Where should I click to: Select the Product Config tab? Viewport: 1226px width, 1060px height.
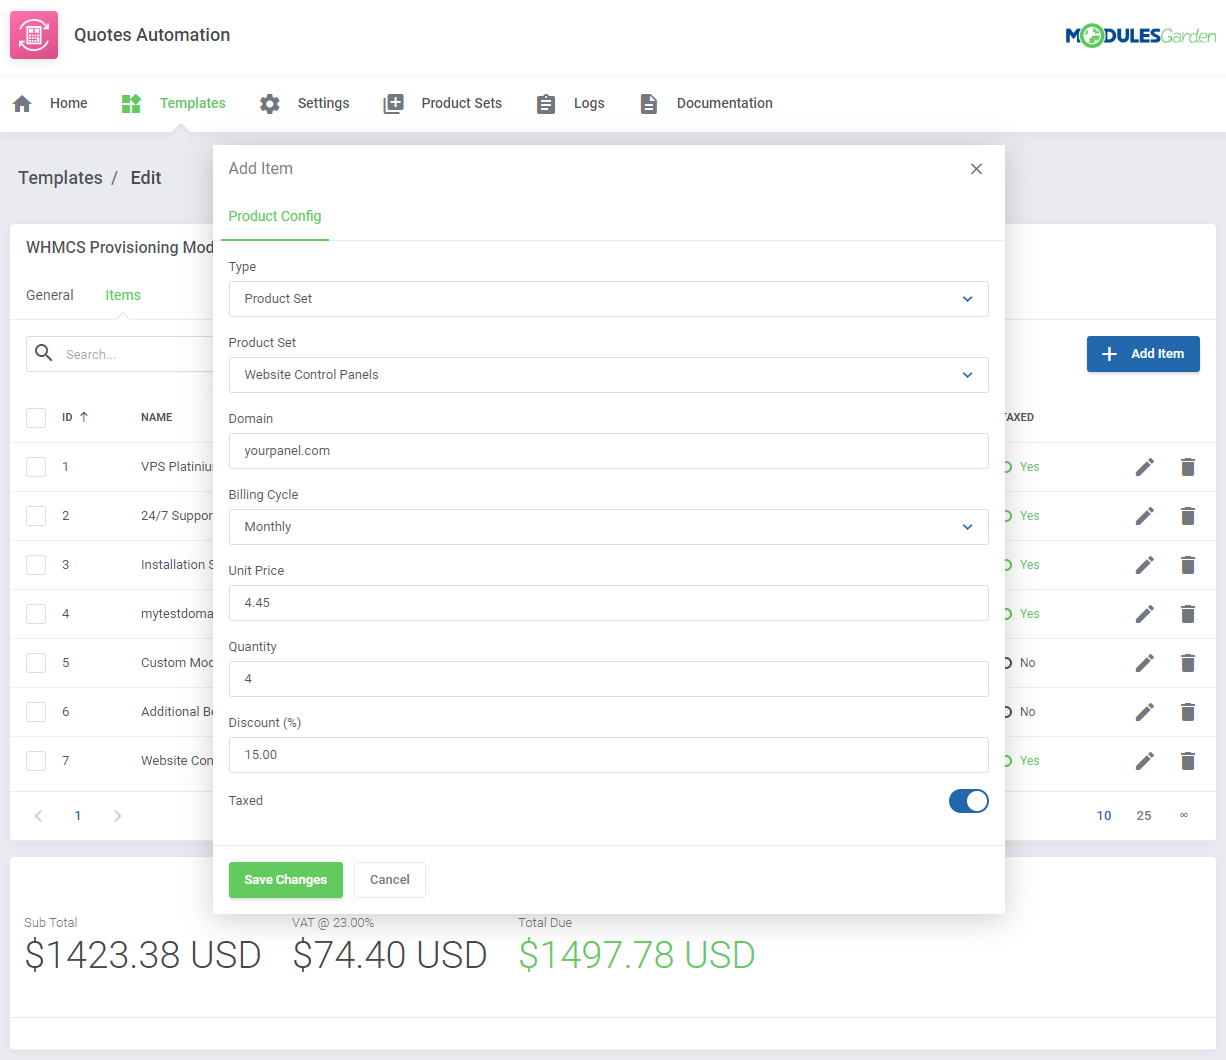click(x=275, y=216)
